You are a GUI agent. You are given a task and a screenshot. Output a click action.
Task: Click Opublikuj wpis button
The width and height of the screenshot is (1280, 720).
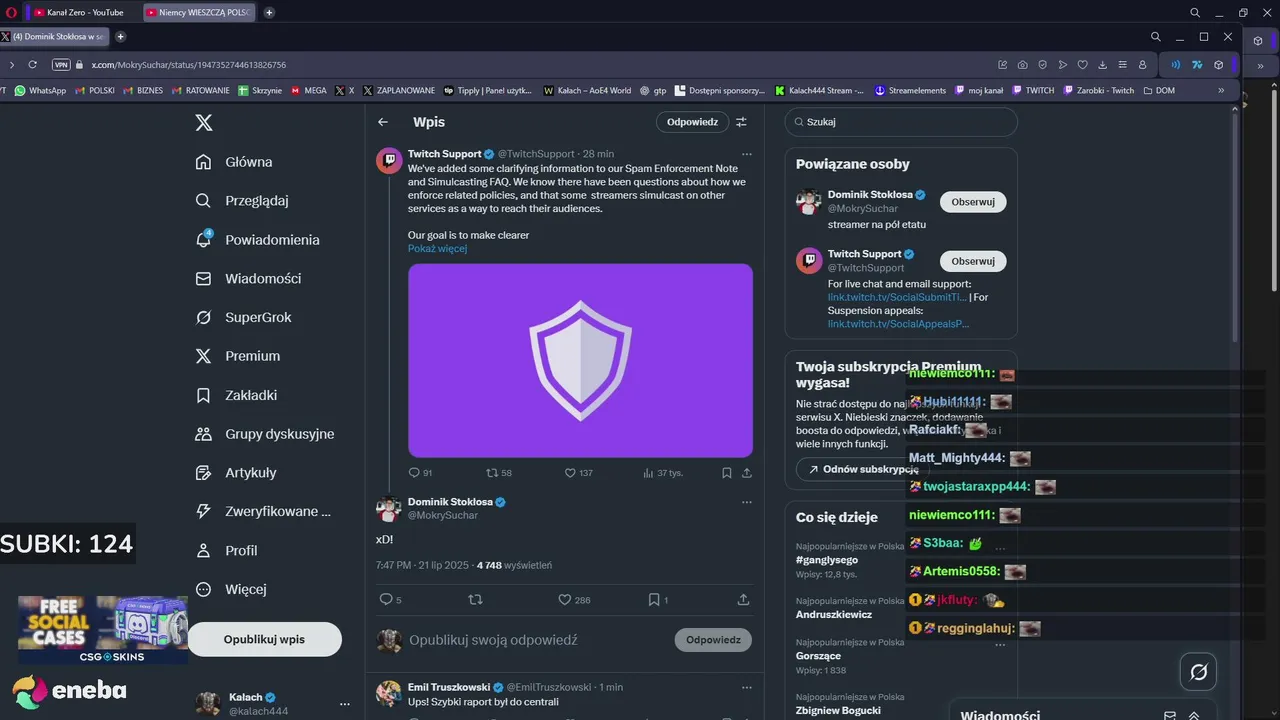(x=264, y=639)
